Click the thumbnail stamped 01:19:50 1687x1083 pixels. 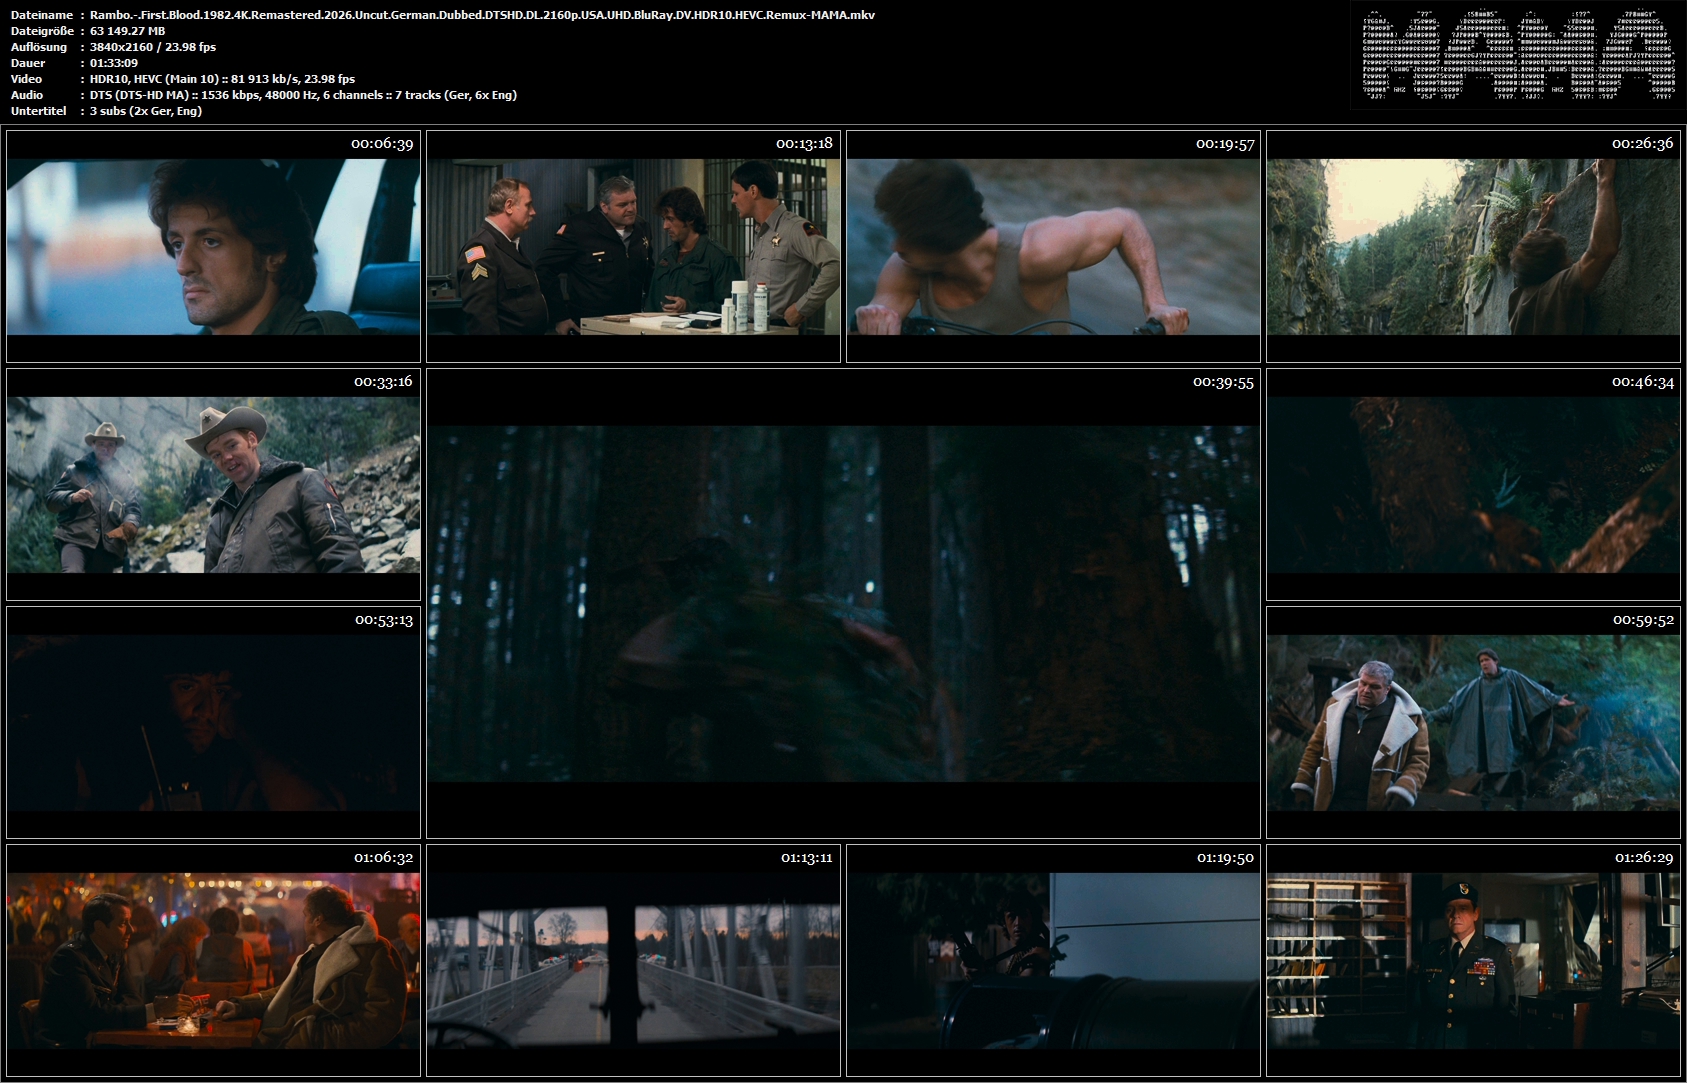1053,960
